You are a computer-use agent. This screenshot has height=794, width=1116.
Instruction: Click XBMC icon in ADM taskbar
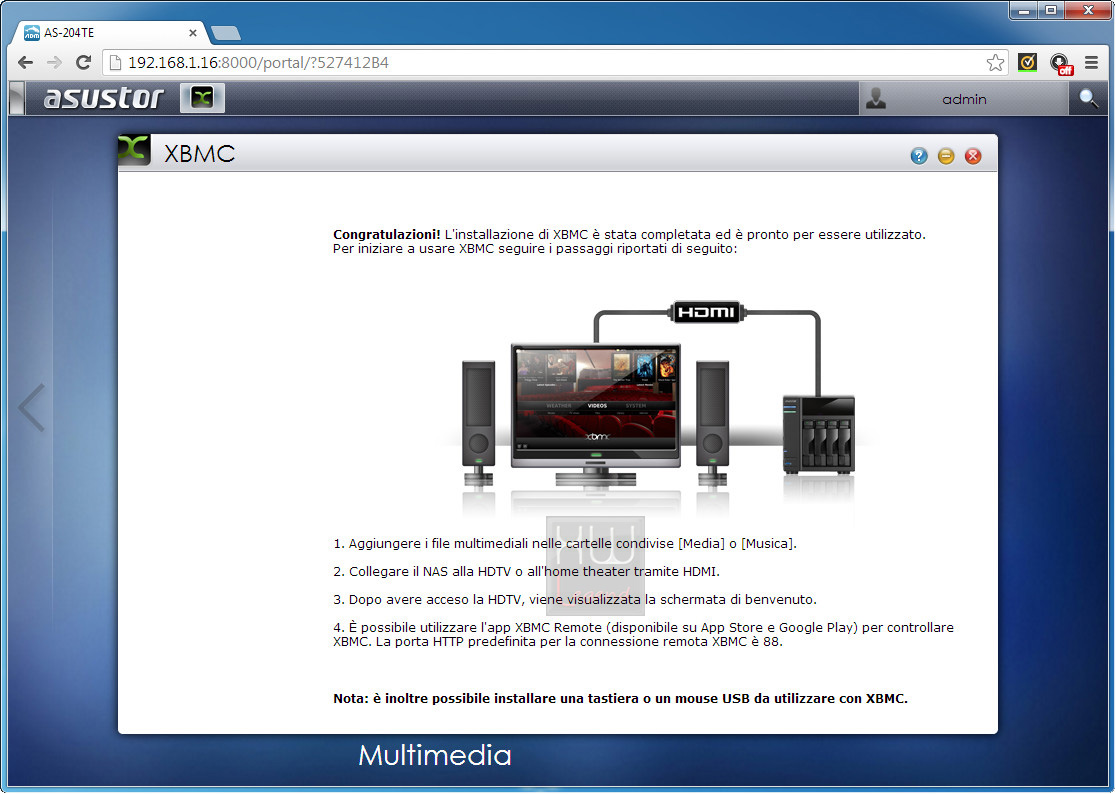[202, 97]
